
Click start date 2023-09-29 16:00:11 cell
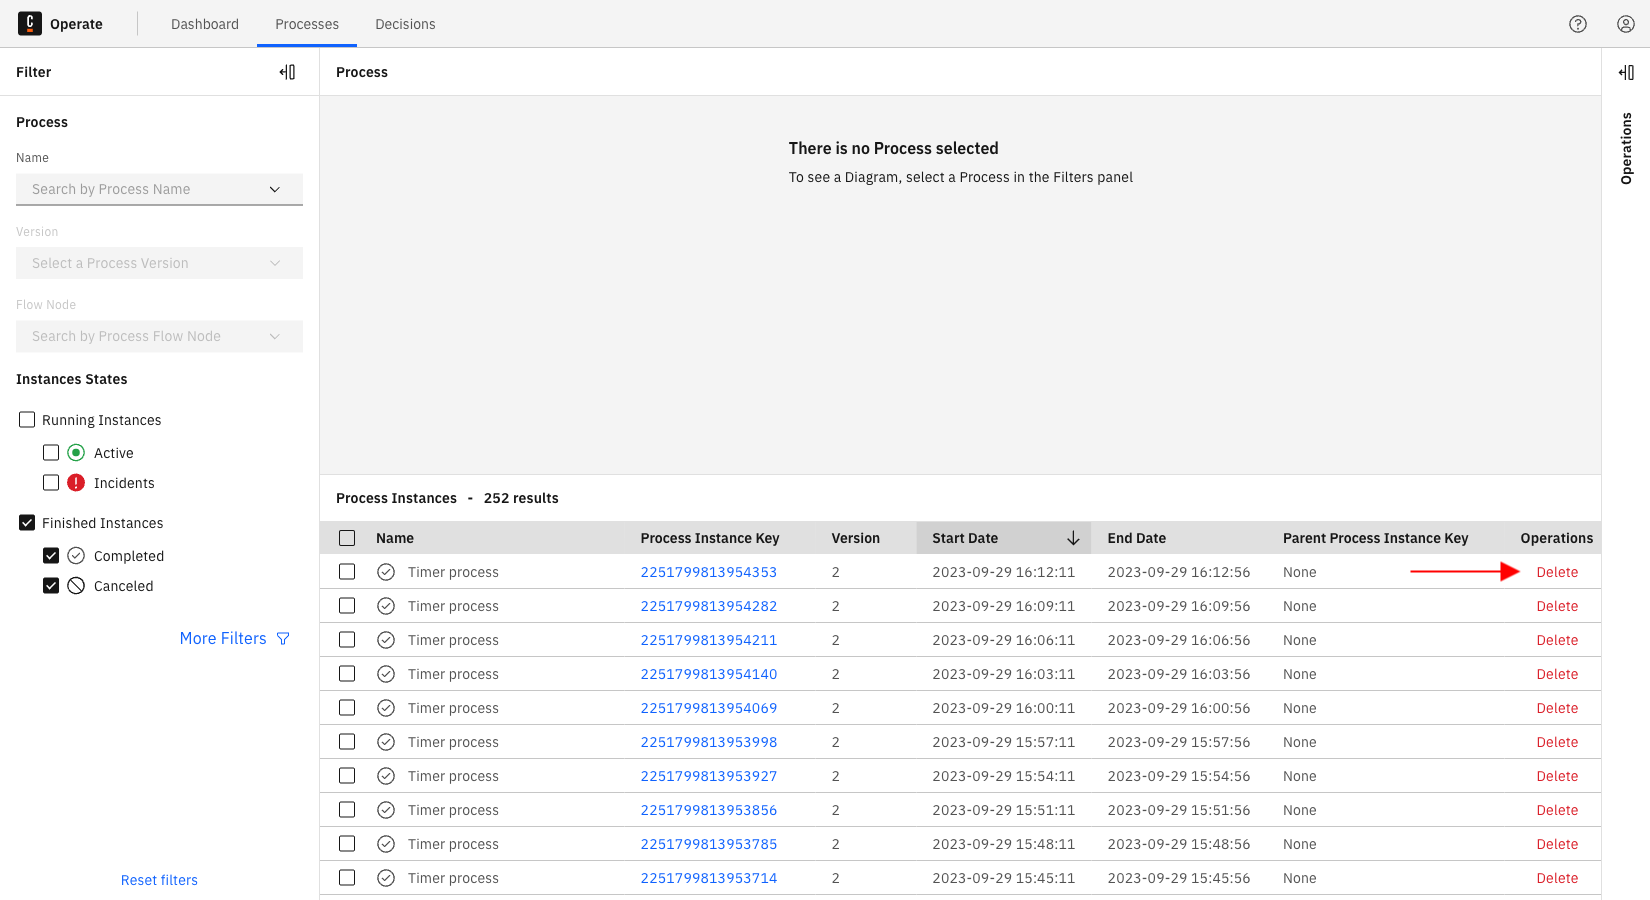1004,708
